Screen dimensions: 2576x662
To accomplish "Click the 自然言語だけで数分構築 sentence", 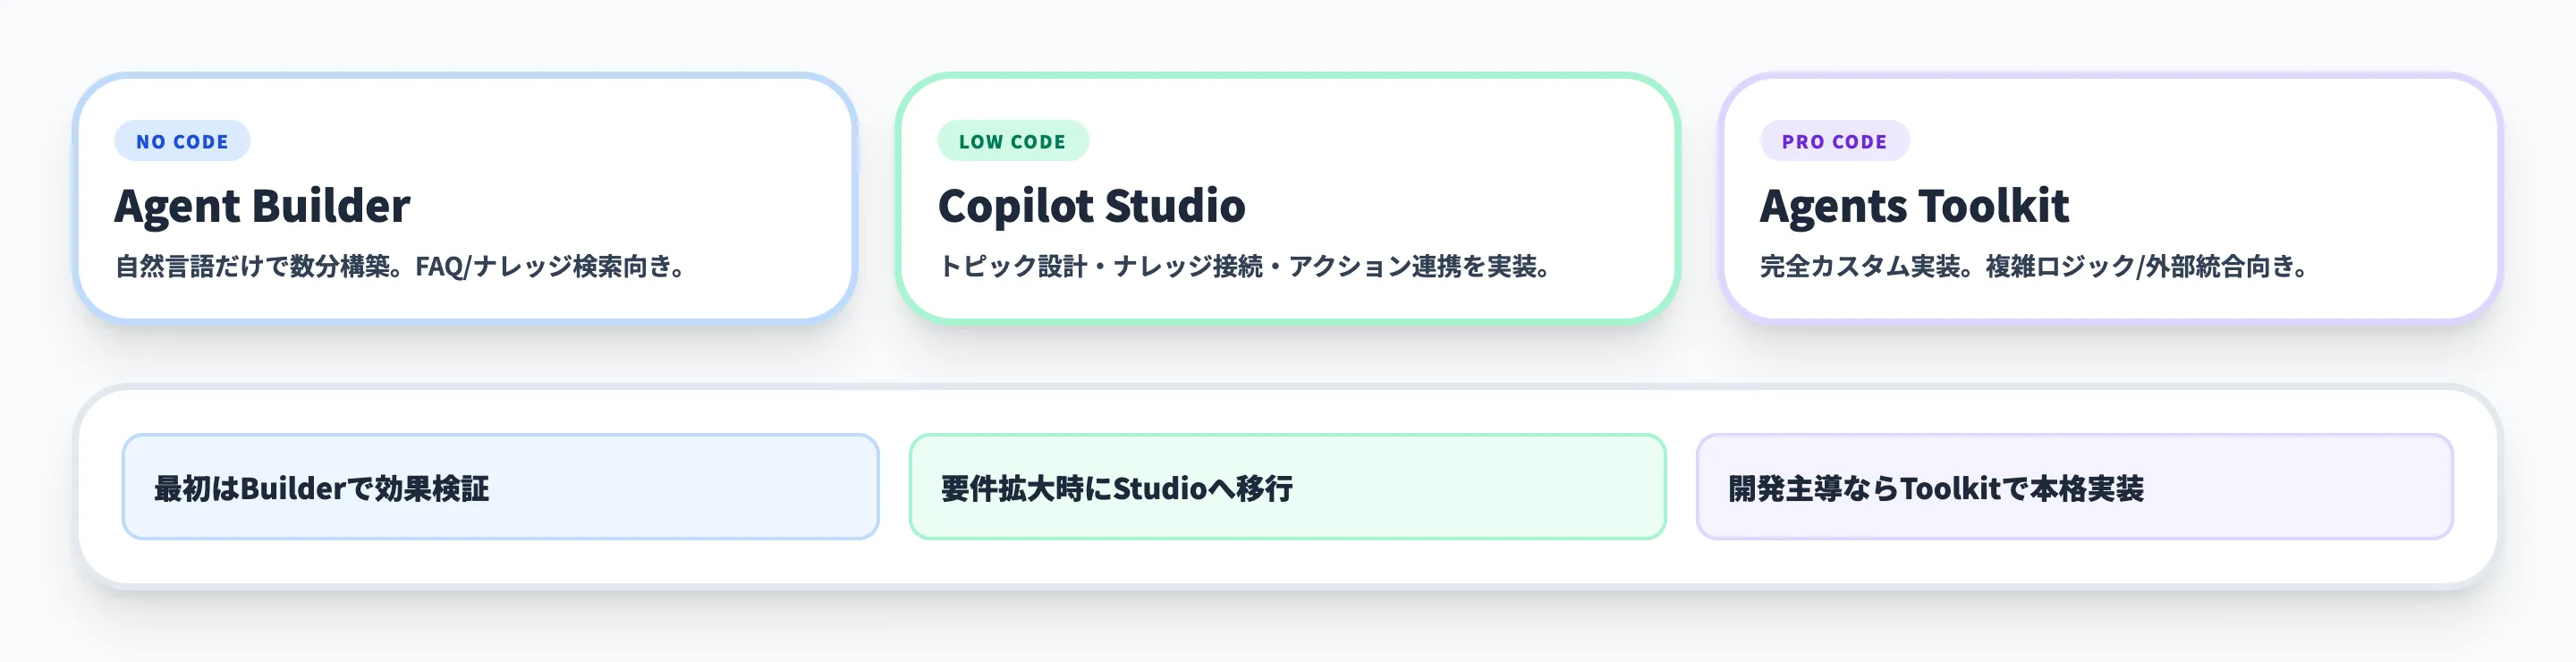I will [x=258, y=267].
